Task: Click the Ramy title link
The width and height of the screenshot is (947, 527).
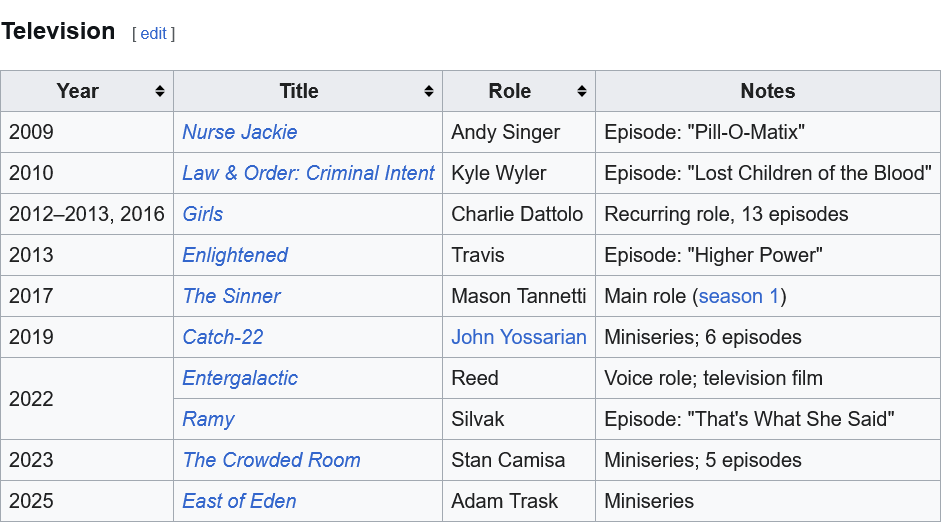Action: coord(208,419)
